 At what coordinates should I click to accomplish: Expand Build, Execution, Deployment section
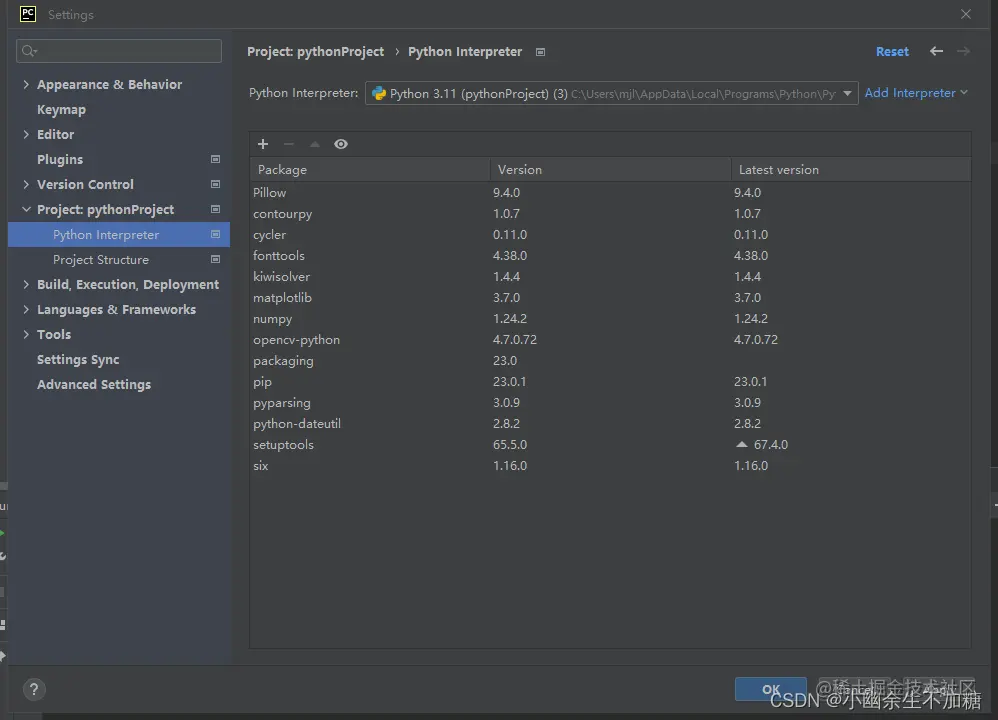[26, 285]
